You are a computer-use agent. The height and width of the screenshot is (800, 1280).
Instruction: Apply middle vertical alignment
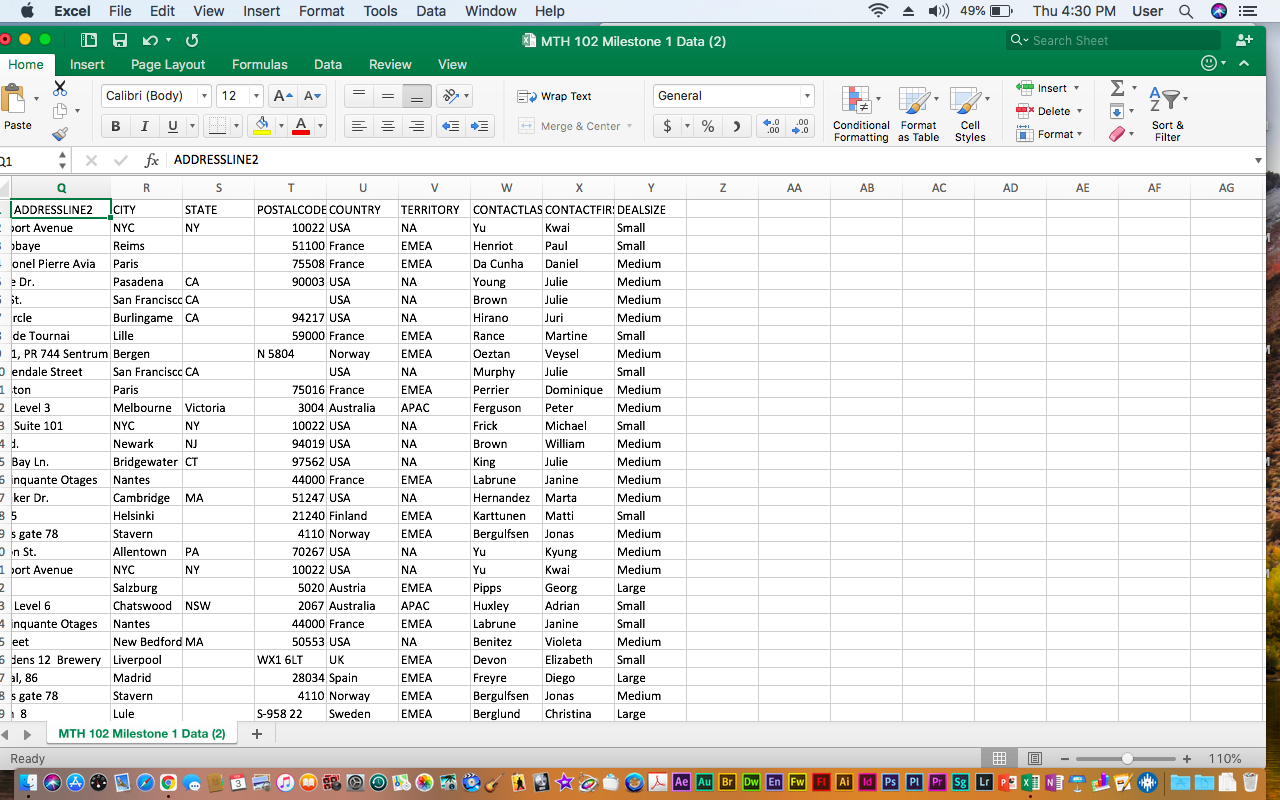coord(388,96)
